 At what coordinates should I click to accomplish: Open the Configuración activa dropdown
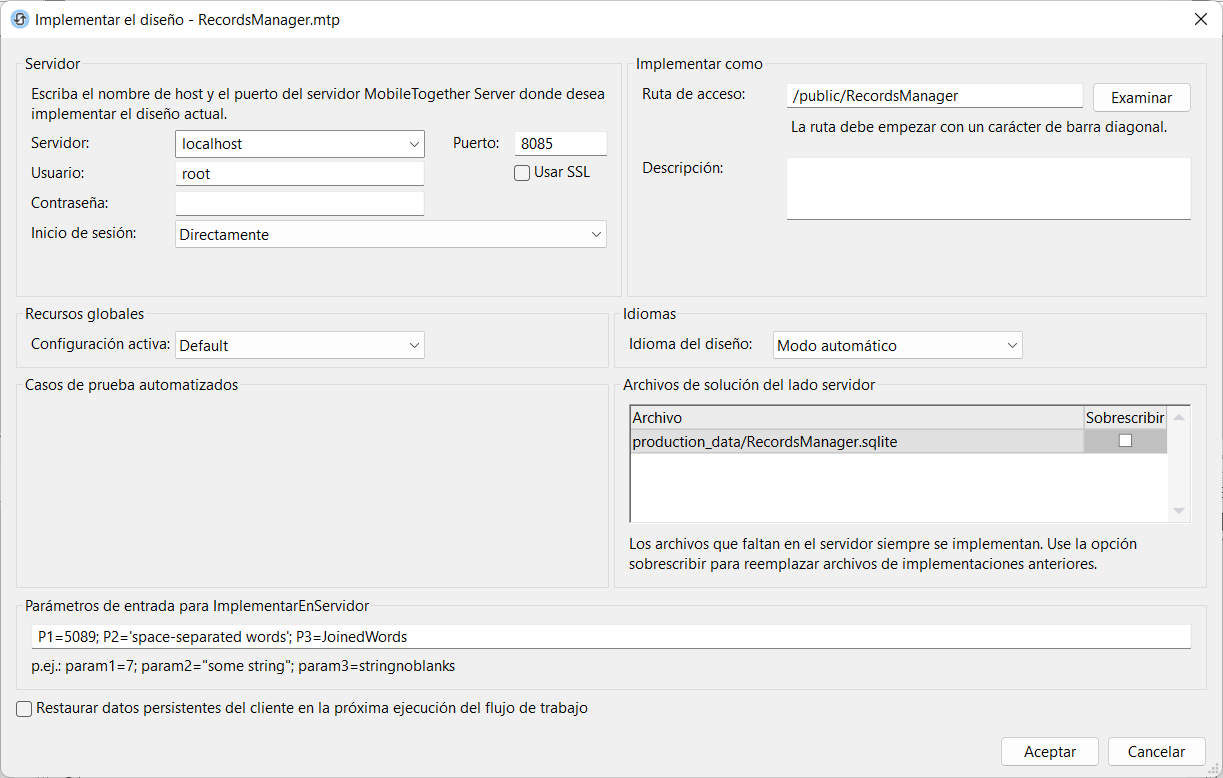pos(300,345)
